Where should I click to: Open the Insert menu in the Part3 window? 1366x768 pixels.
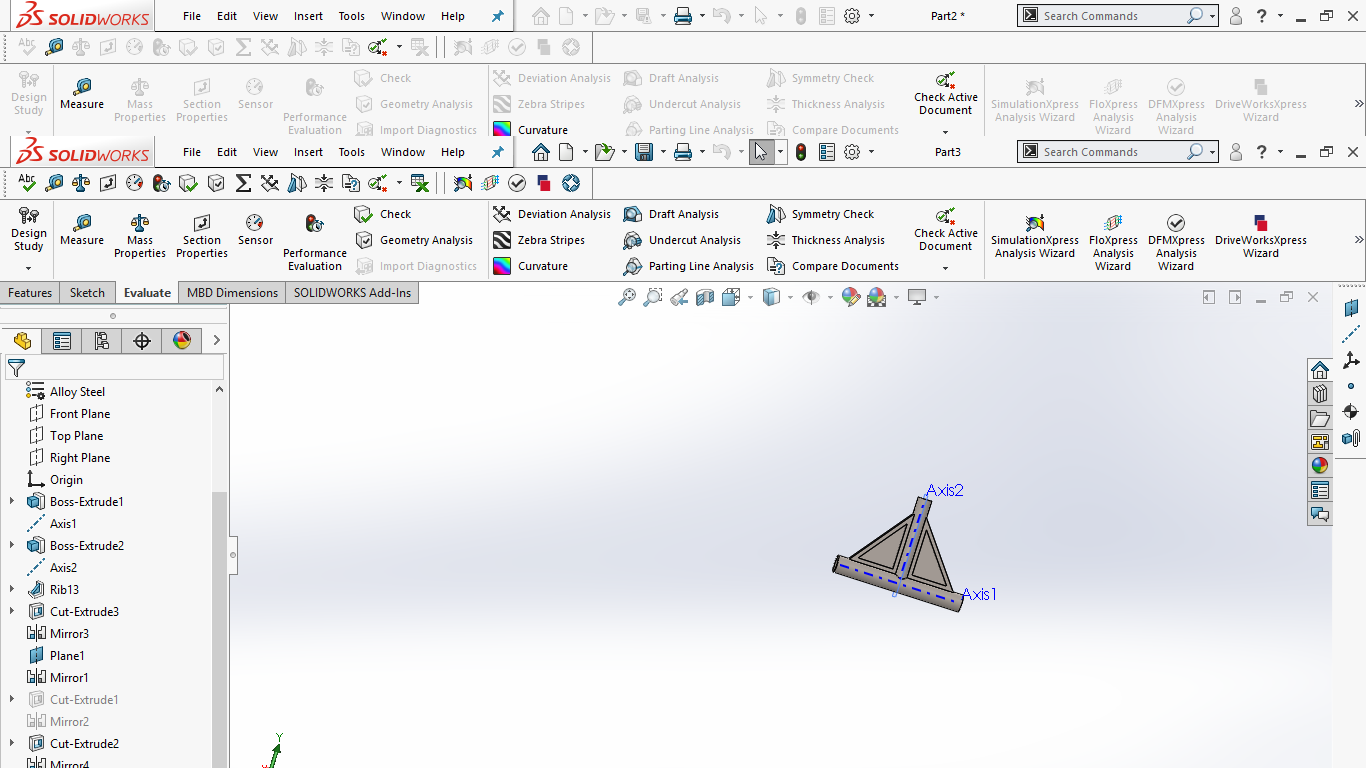308,152
